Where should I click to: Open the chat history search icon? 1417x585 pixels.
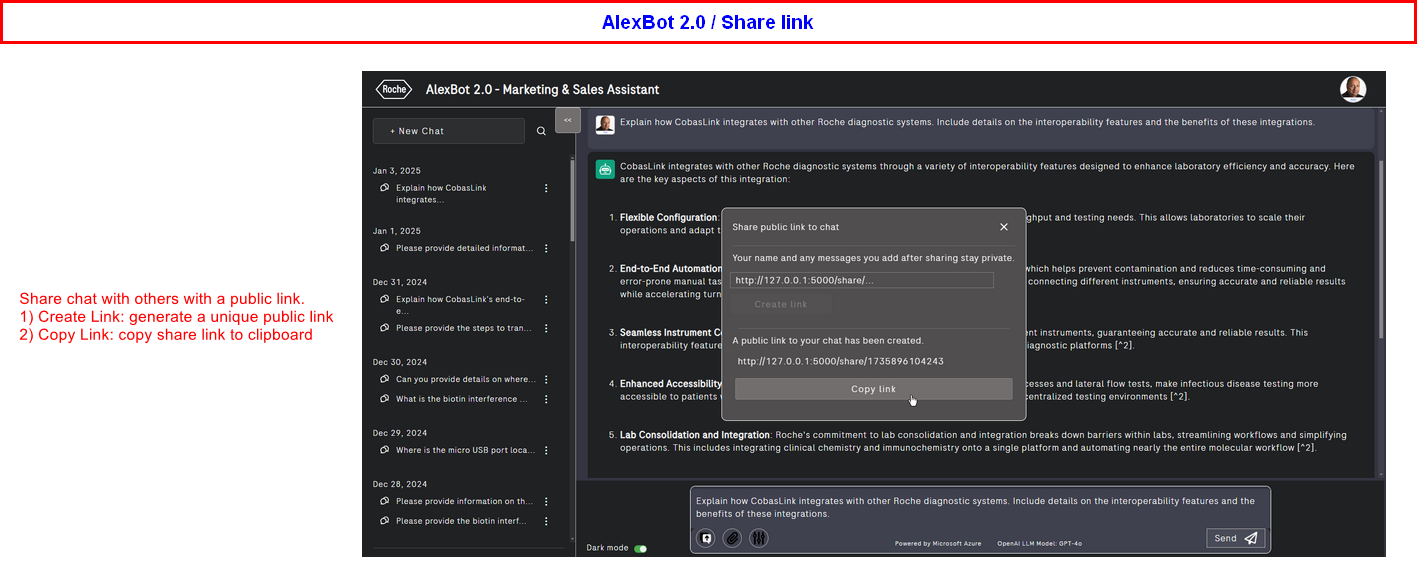coord(541,131)
